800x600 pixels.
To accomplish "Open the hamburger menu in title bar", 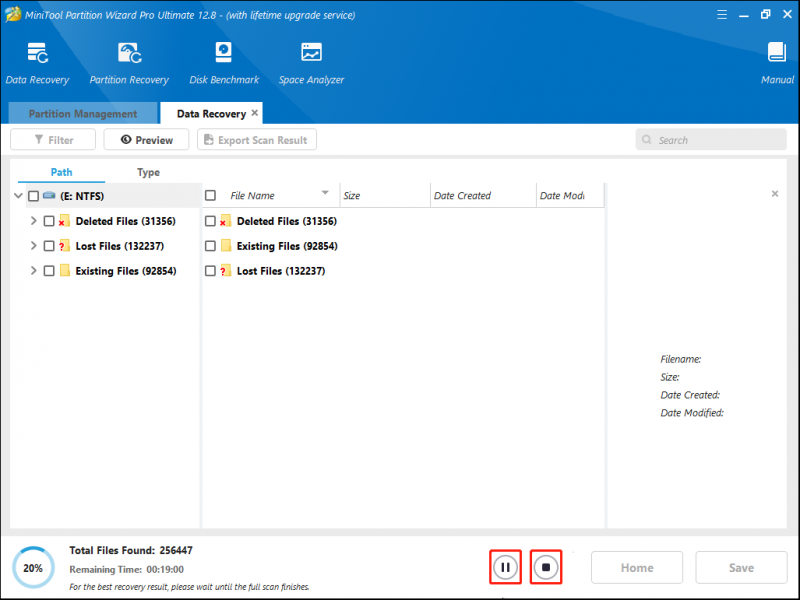I will [x=721, y=15].
